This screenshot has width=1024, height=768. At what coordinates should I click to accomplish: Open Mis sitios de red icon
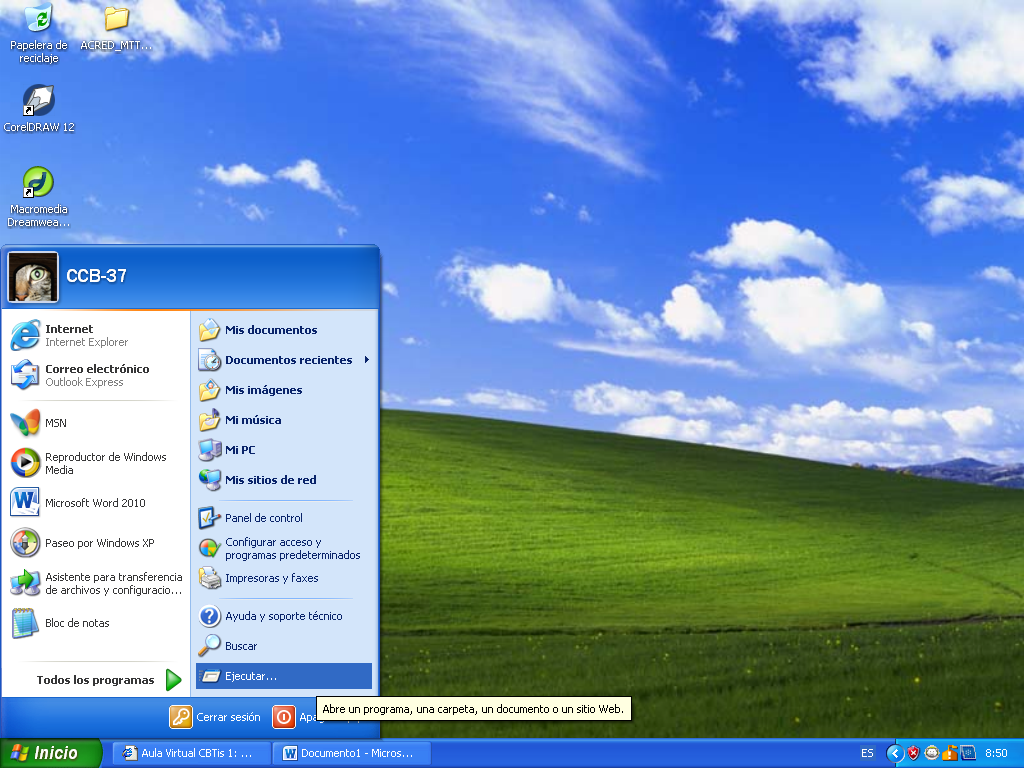210,480
